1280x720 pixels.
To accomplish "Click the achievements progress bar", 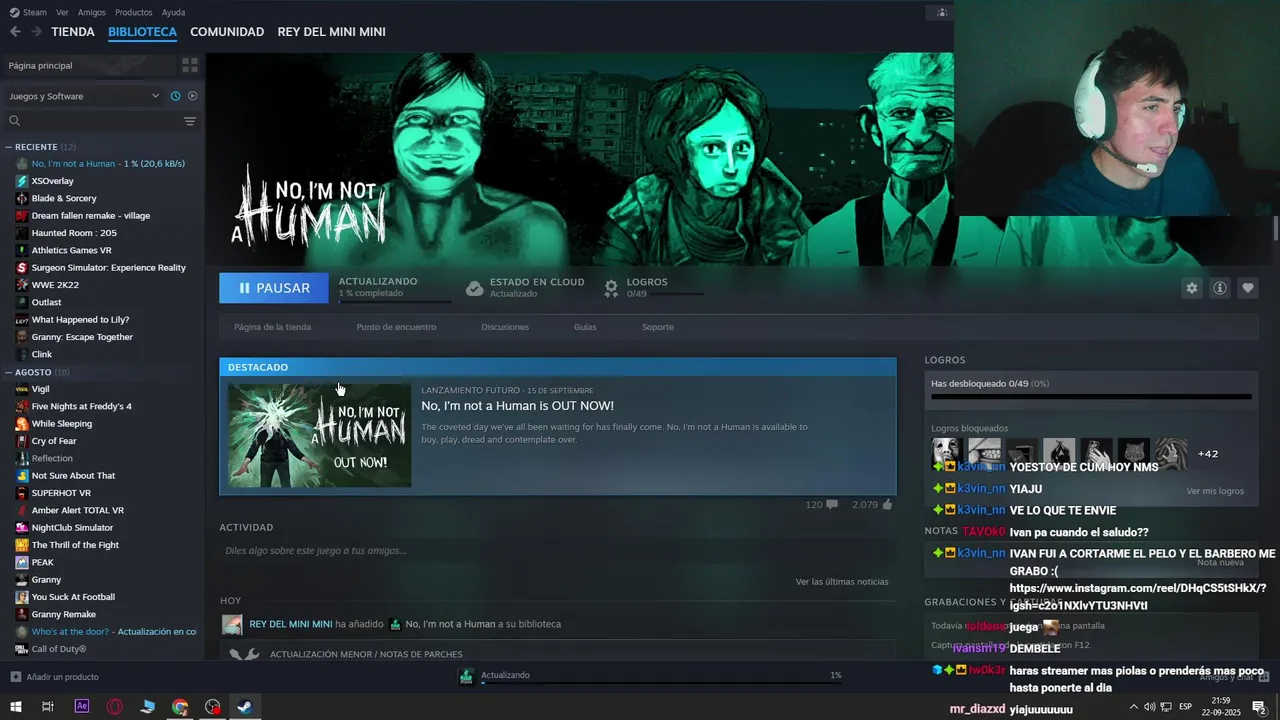I will tap(1091, 397).
